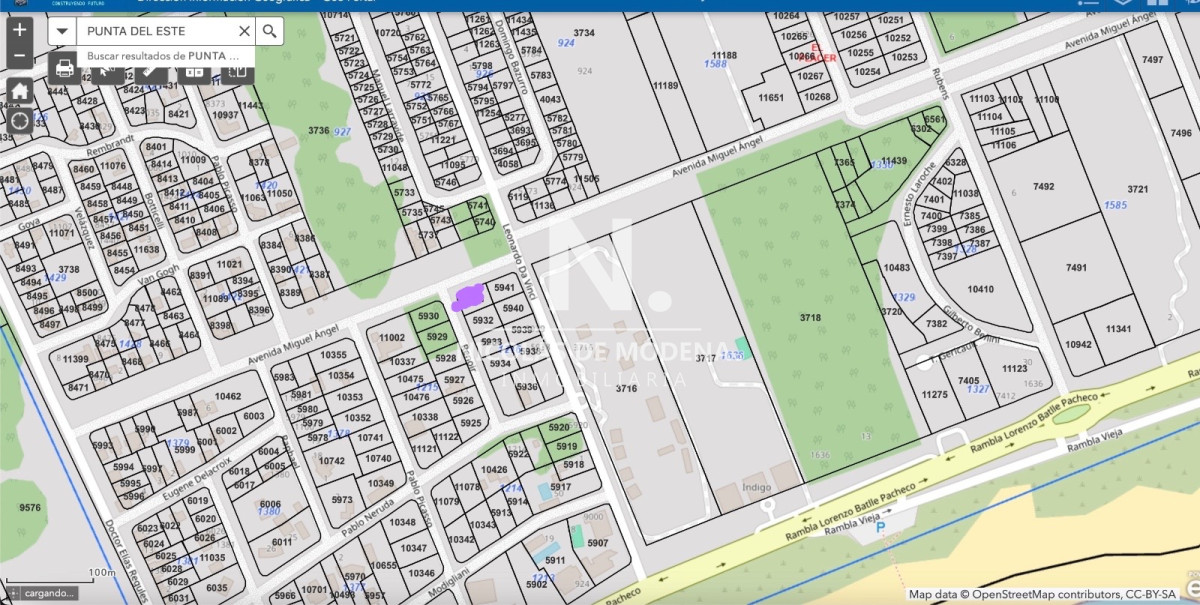Select parcel 3718 in the green area
The height and width of the screenshot is (605, 1200).
point(810,317)
